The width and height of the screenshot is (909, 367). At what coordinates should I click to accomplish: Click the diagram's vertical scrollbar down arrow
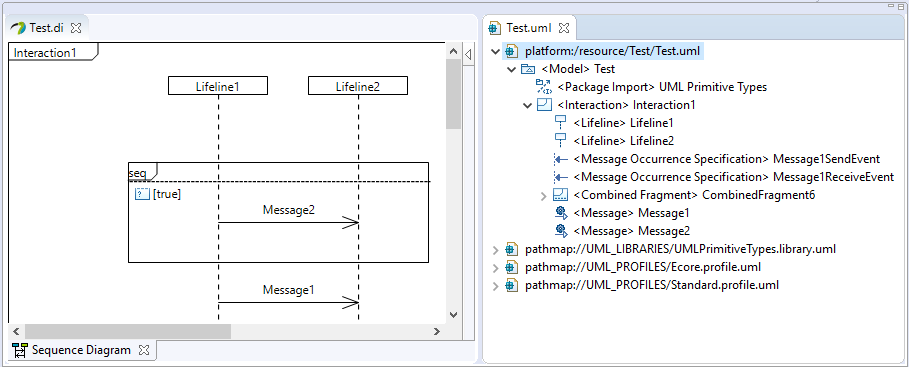pyautogui.click(x=454, y=315)
